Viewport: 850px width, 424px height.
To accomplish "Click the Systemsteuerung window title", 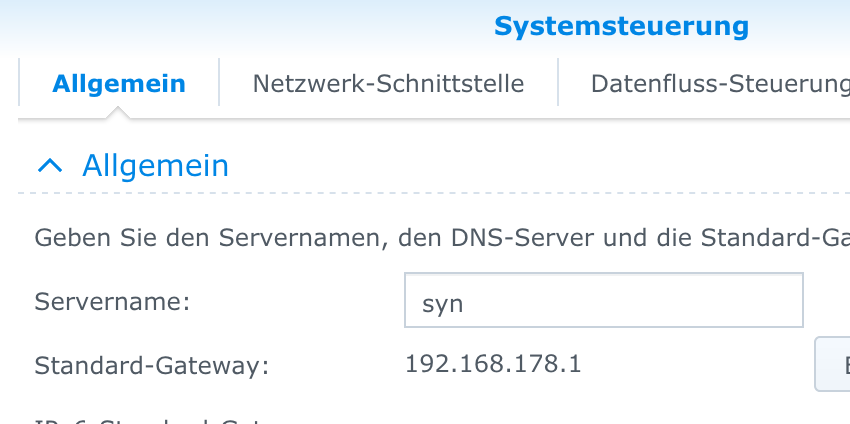I will 621,26.
